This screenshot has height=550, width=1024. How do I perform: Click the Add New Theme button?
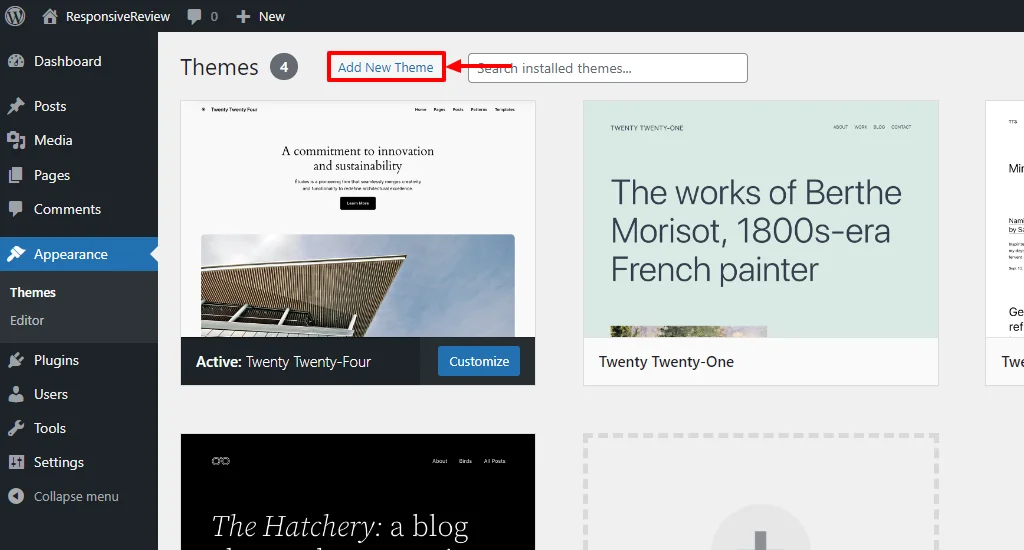pos(386,67)
